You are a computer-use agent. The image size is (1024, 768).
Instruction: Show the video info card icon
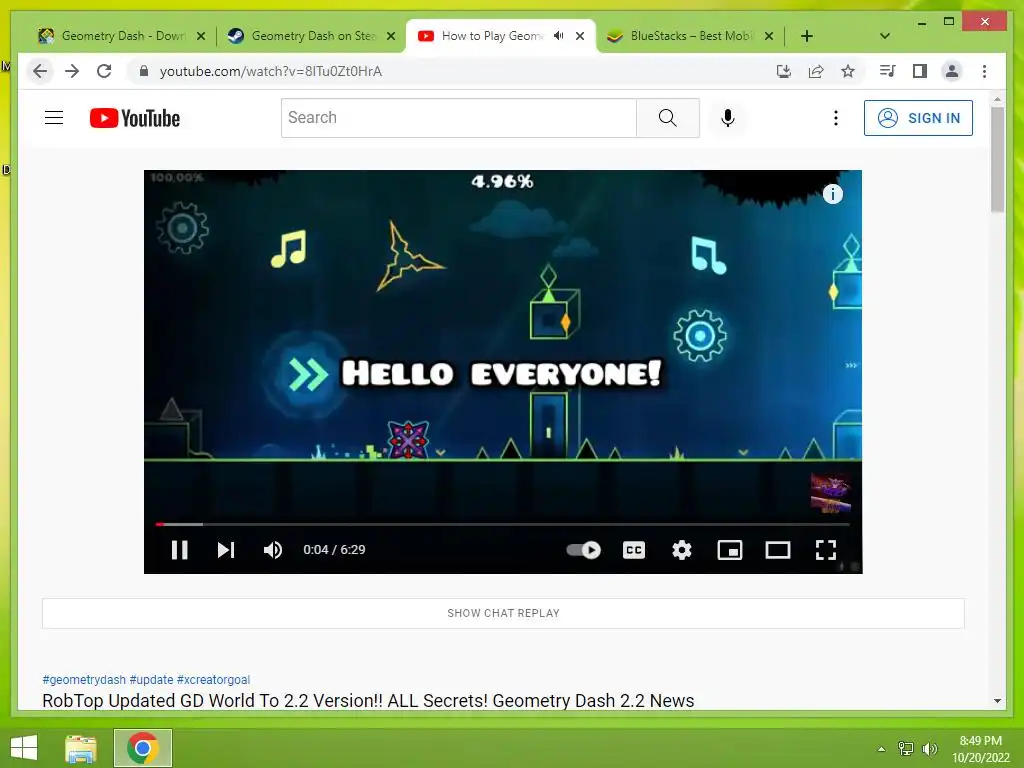[x=832, y=194]
